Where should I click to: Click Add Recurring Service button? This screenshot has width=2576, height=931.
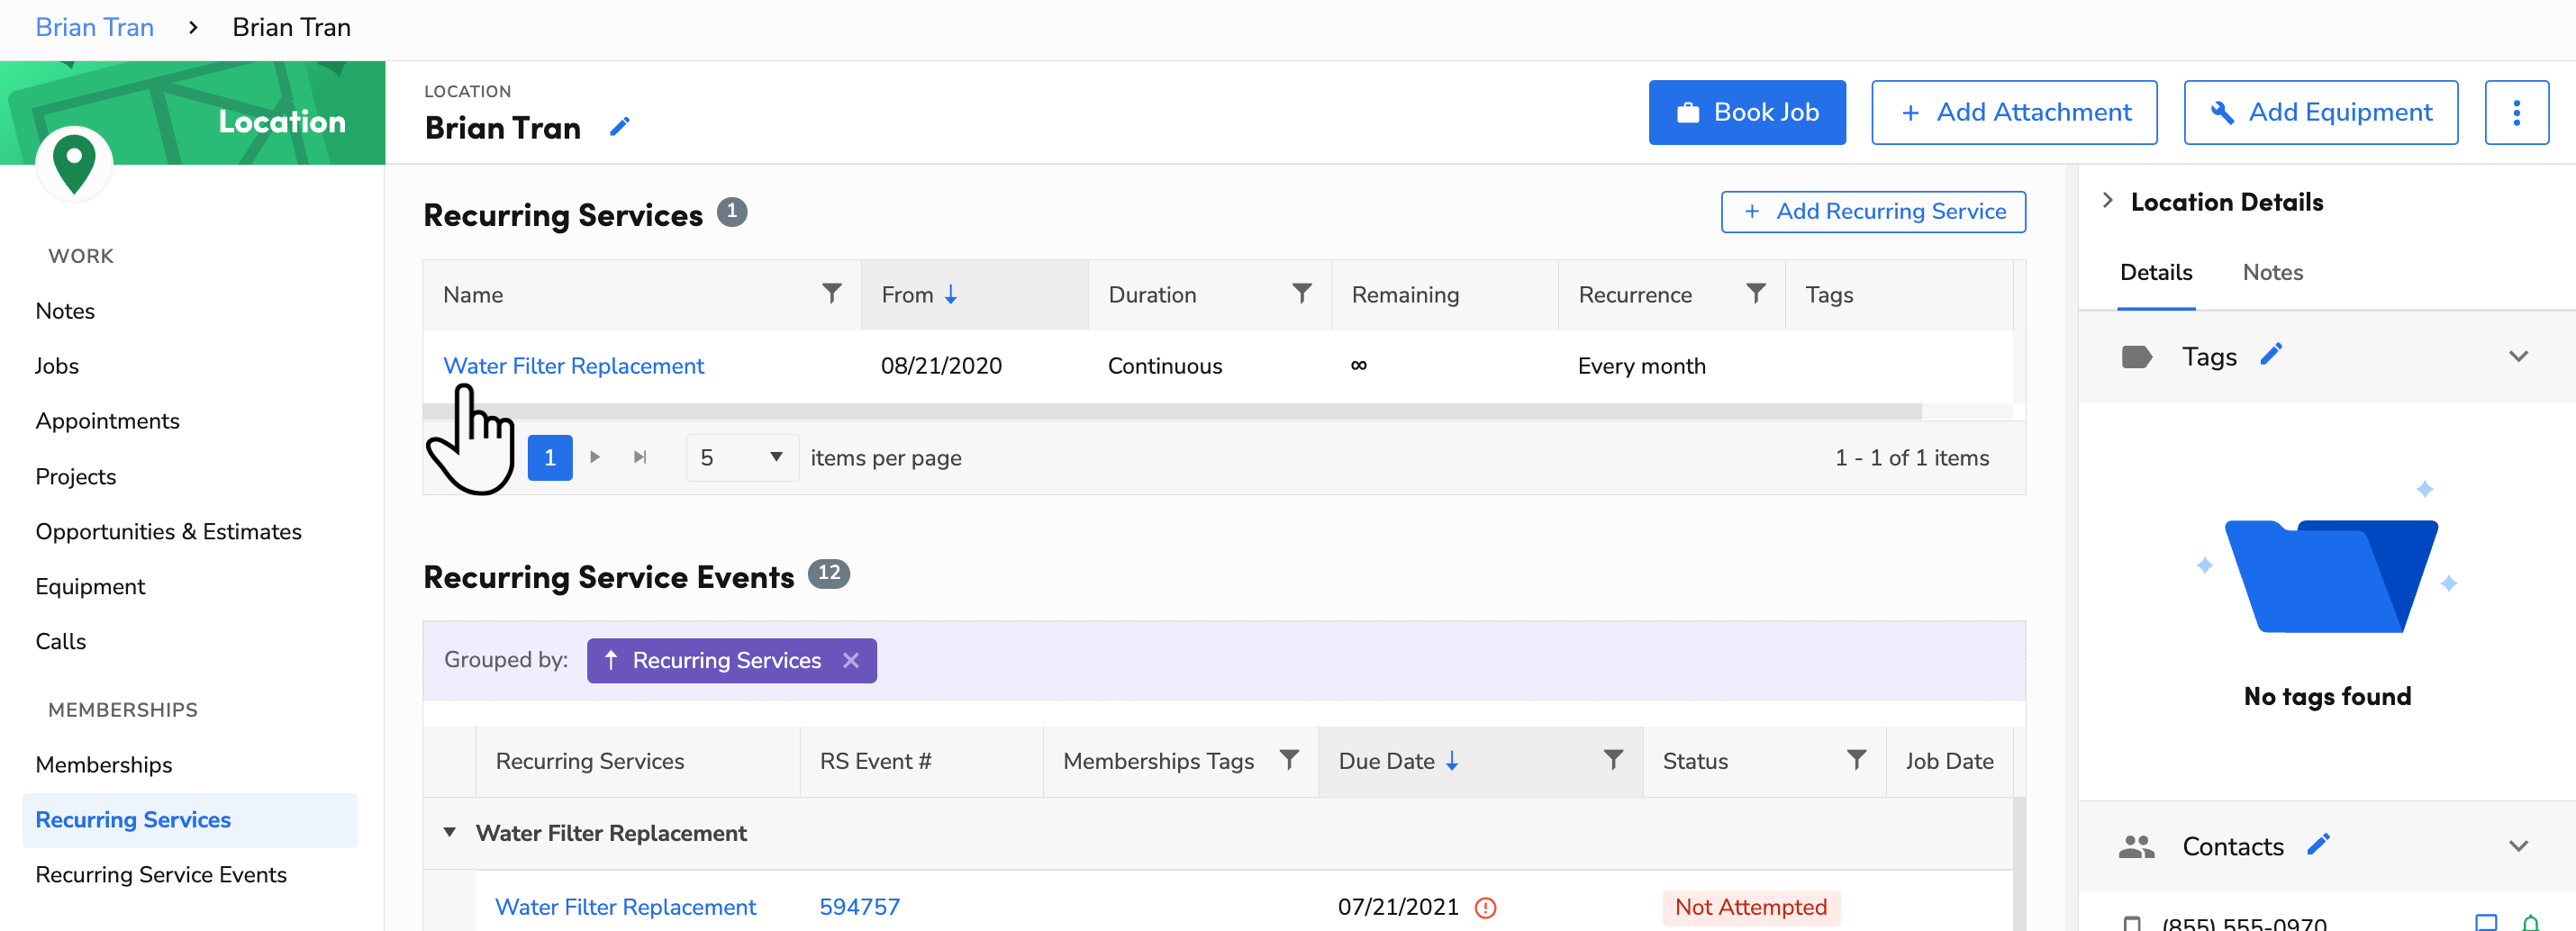[x=1873, y=211]
